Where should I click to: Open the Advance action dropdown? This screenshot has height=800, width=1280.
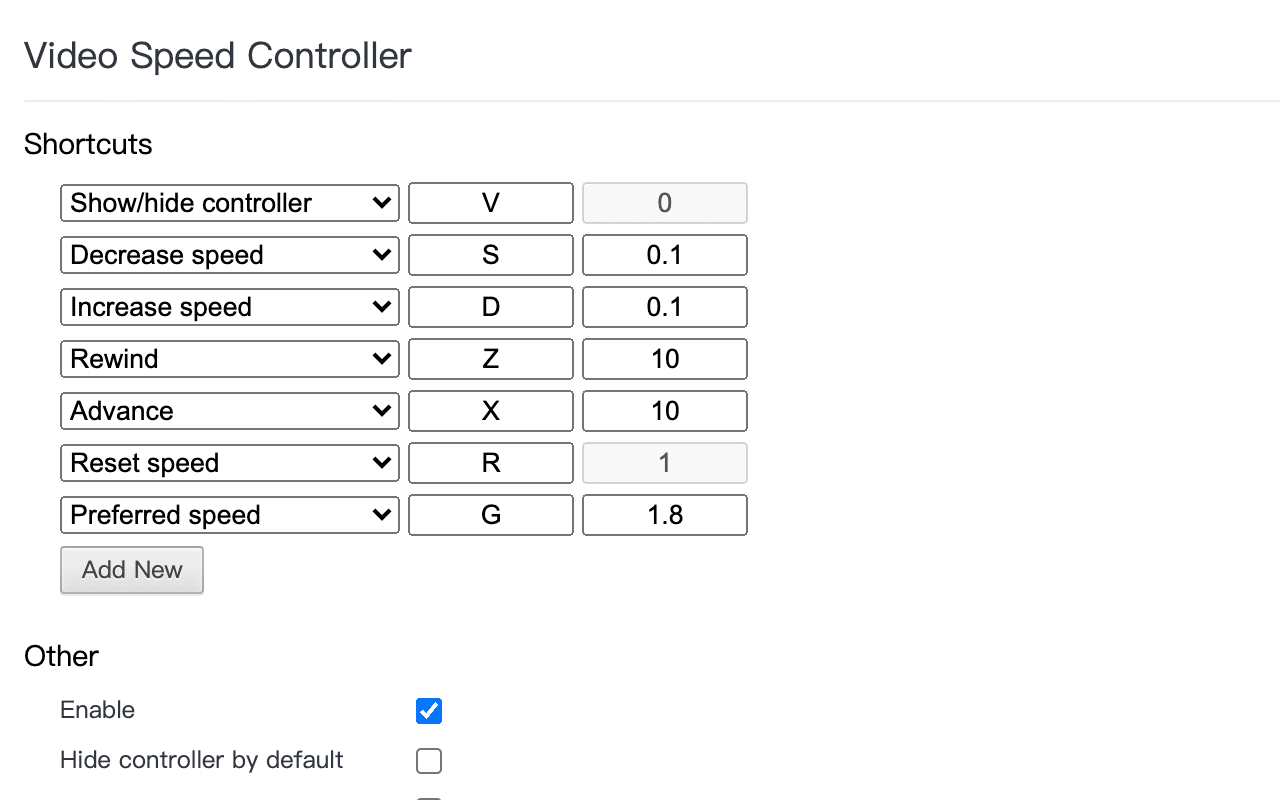click(229, 411)
